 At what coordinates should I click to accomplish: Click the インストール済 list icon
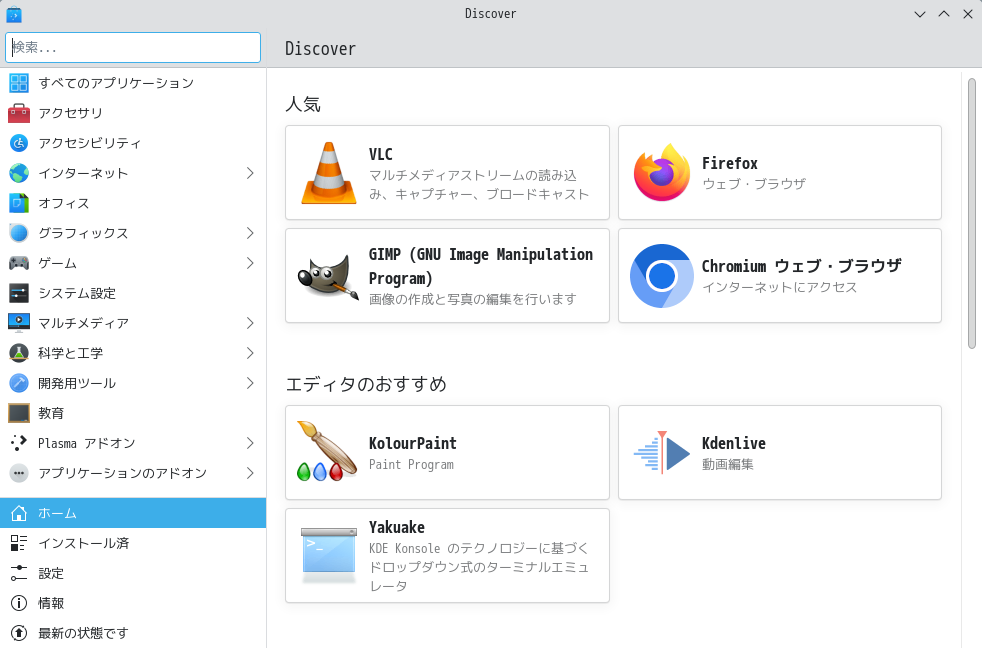(19, 543)
